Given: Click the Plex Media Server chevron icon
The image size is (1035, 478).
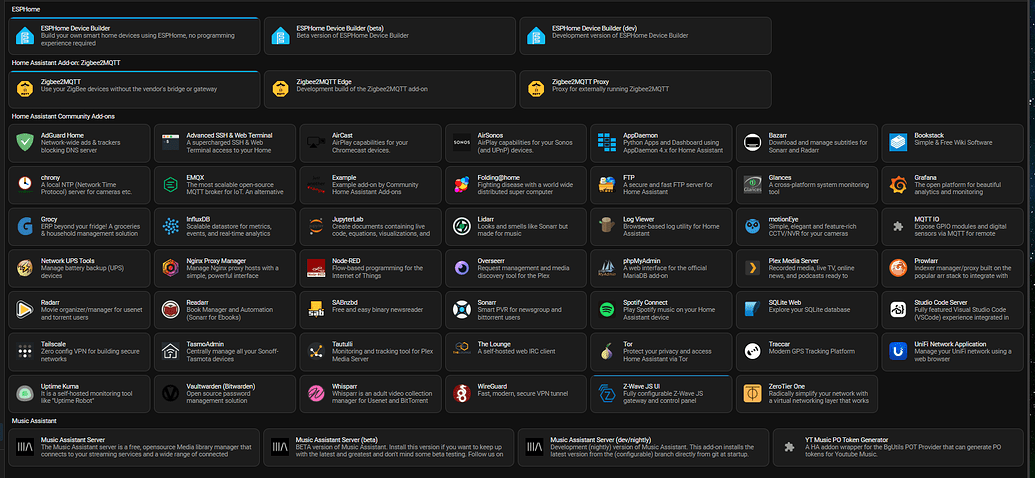Looking at the screenshot, I should [x=752, y=268].
